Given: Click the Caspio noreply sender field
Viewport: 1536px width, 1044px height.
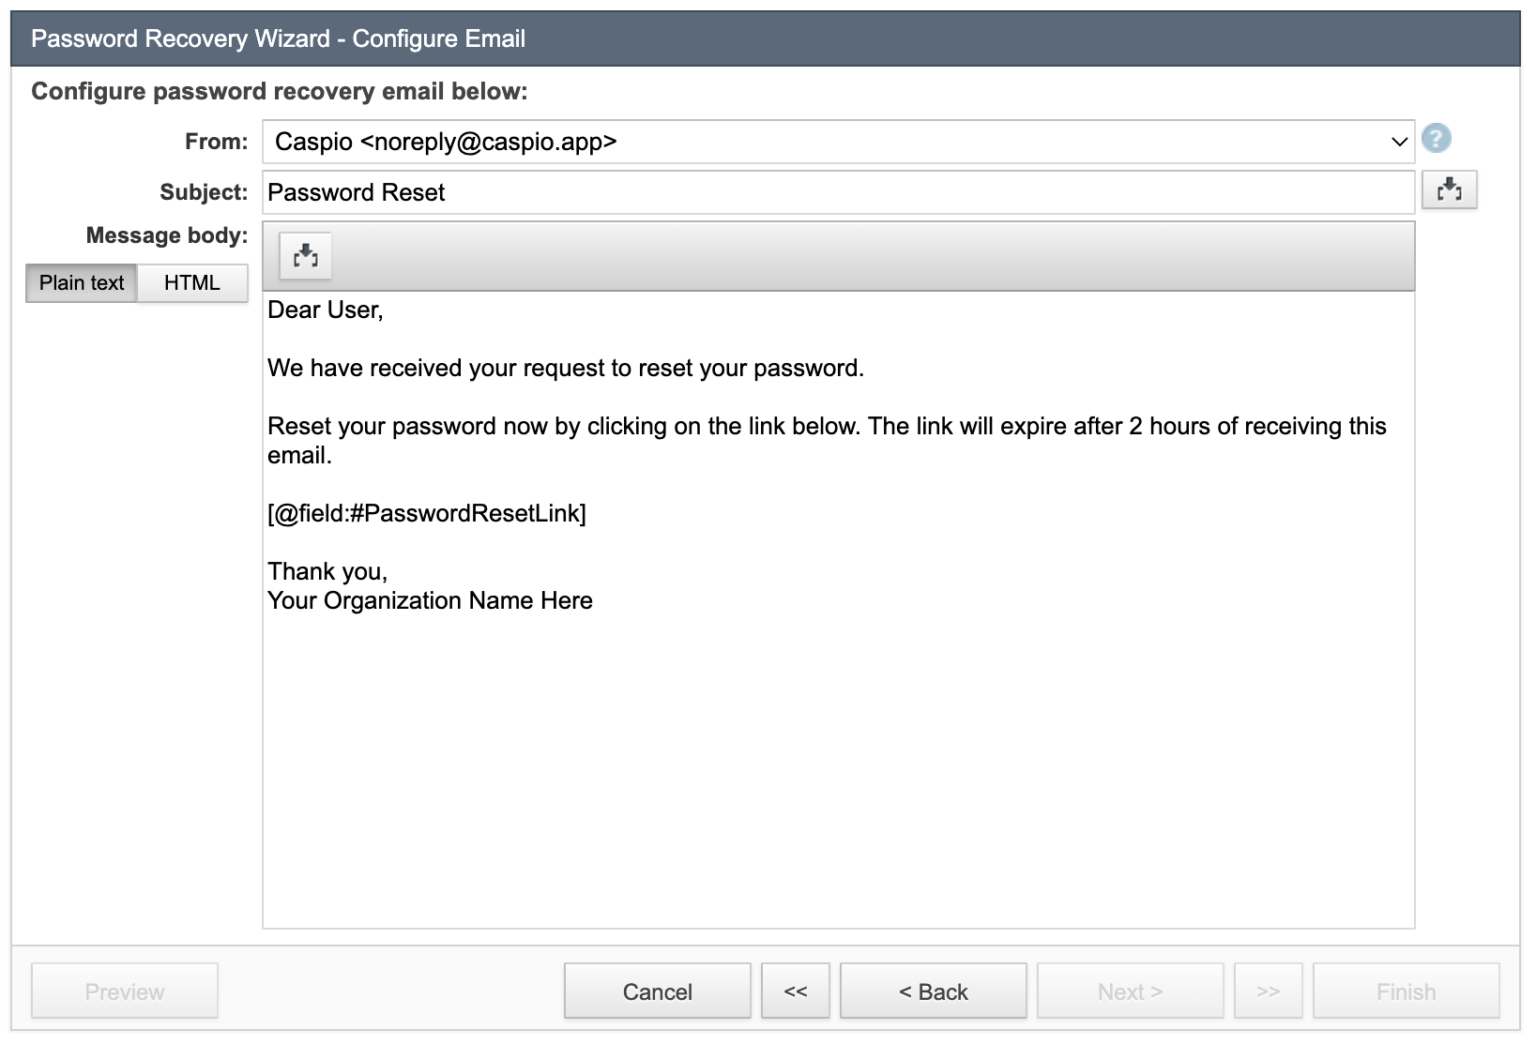Looking at the screenshot, I should pyautogui.click(x=700, y=142).
